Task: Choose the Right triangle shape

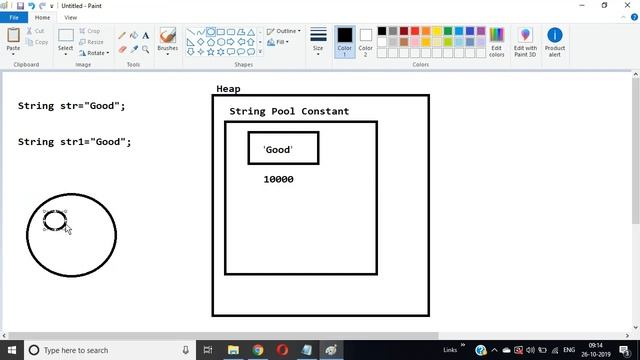Action: (191, 42)
